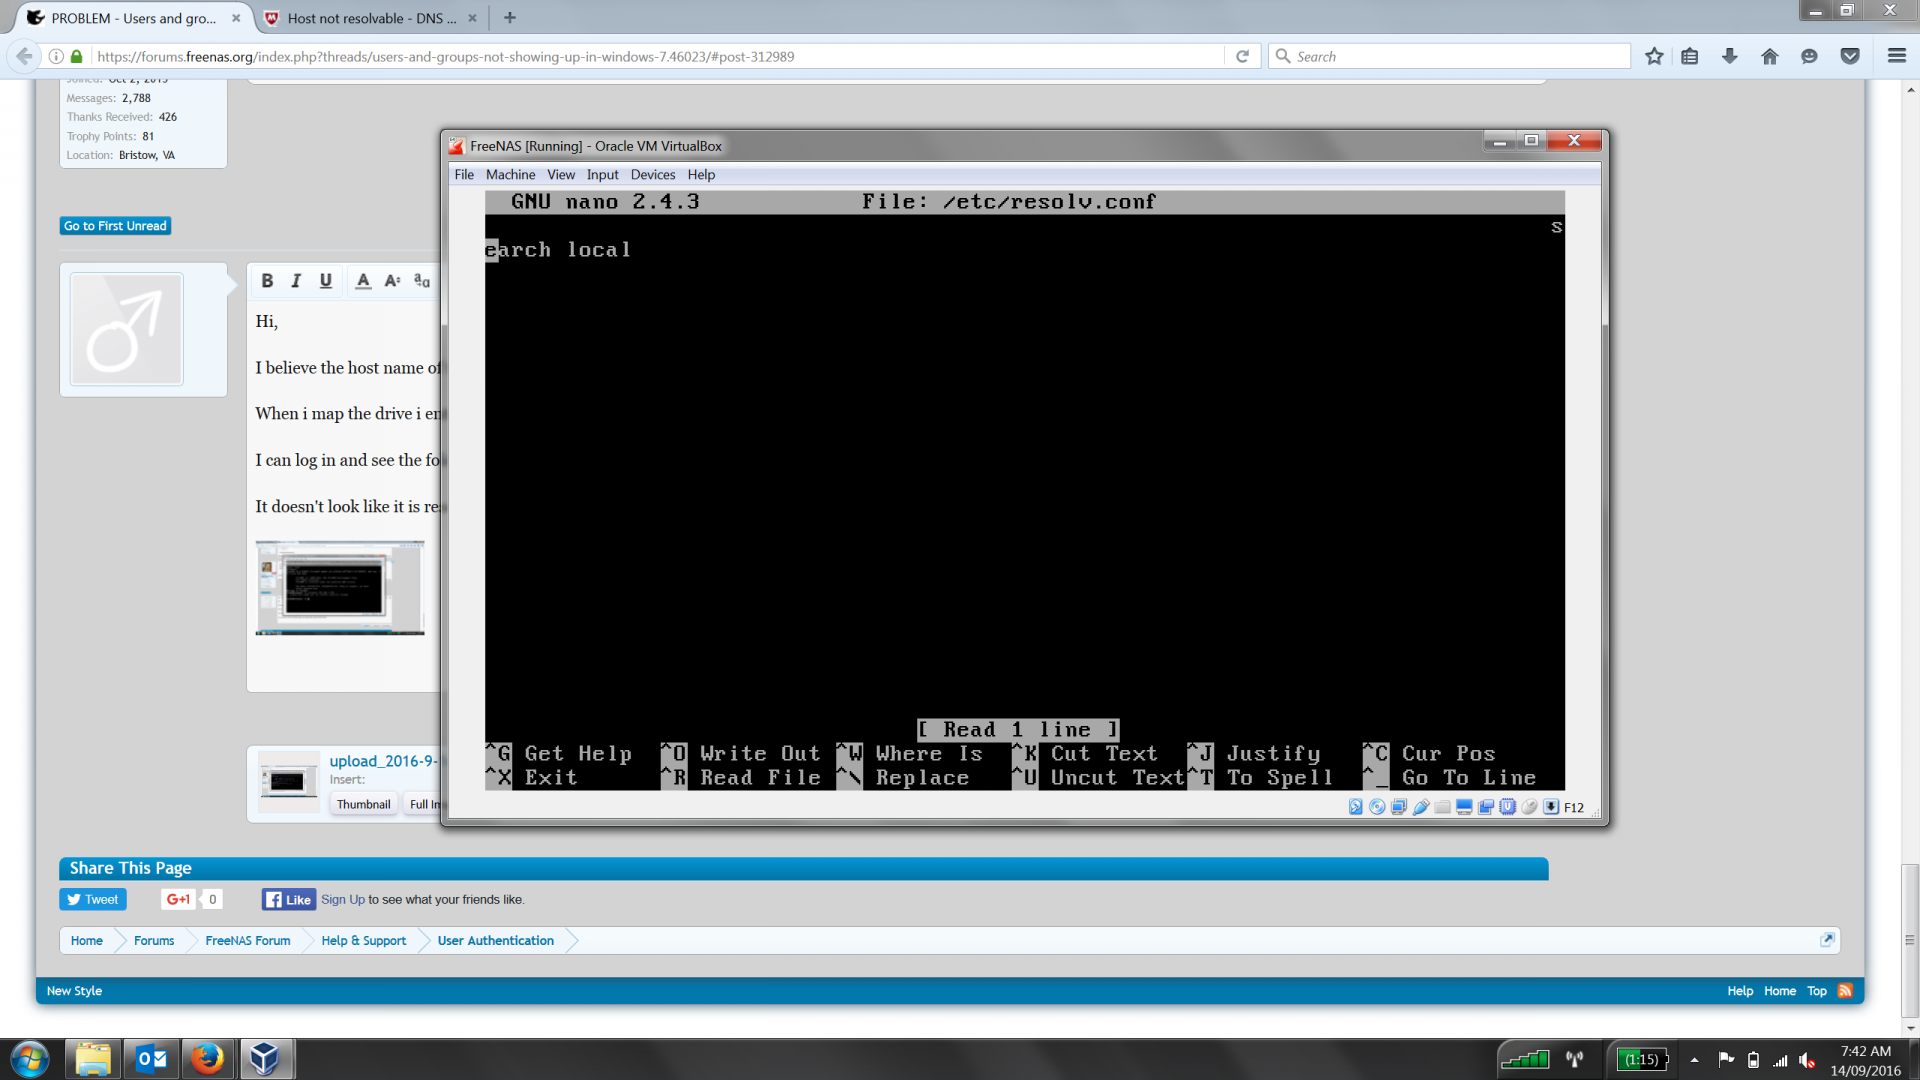
Task: Go back in Firefox
Action: pos(25,56)
